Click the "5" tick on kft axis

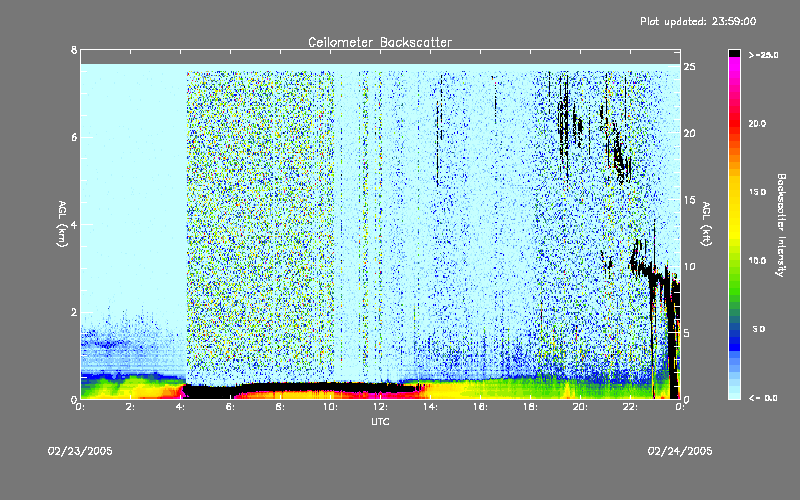[687, 333]
